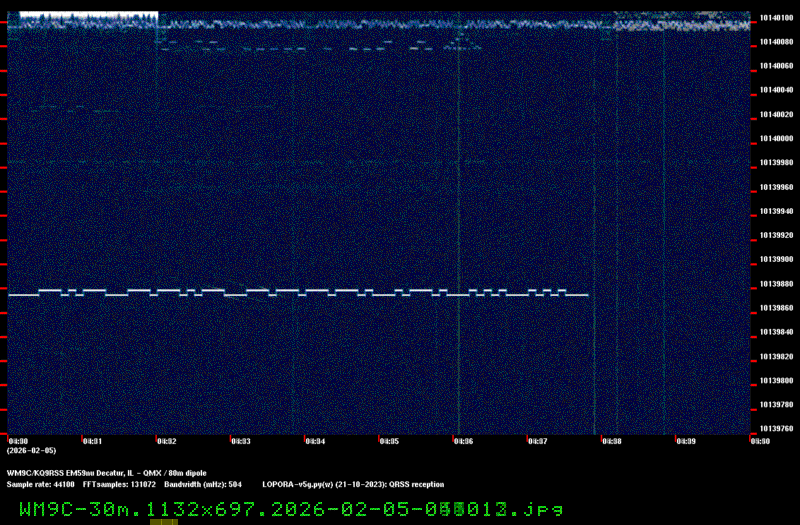Click the green WM9C-30m filename caption
This screenshot has width=800, height=525.
coord(283,509)
